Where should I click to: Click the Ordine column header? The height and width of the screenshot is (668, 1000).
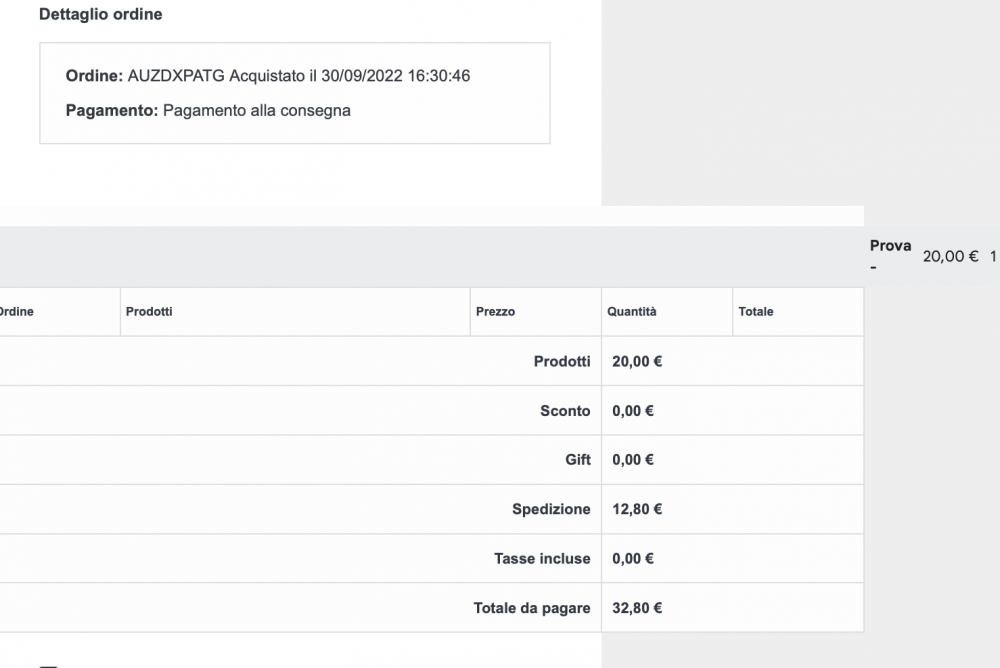coord(16,312)
